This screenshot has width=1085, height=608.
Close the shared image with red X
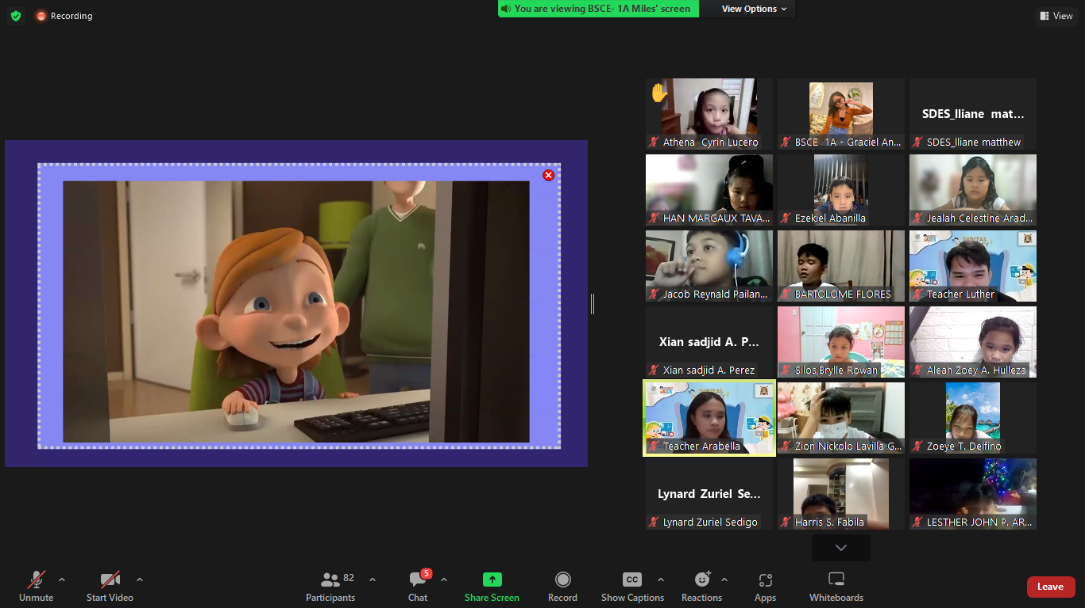(549, 175)
